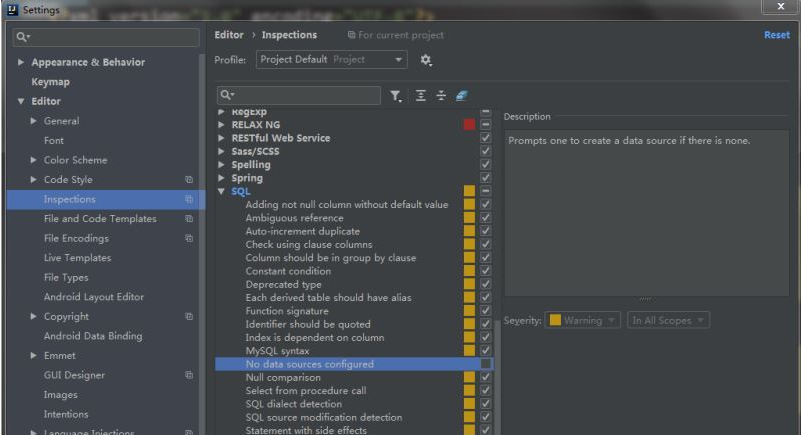Click the project-level icon beside File Encodings
Image resolution: width=801 pixels, height=435 pixels.
click(189, 238)
